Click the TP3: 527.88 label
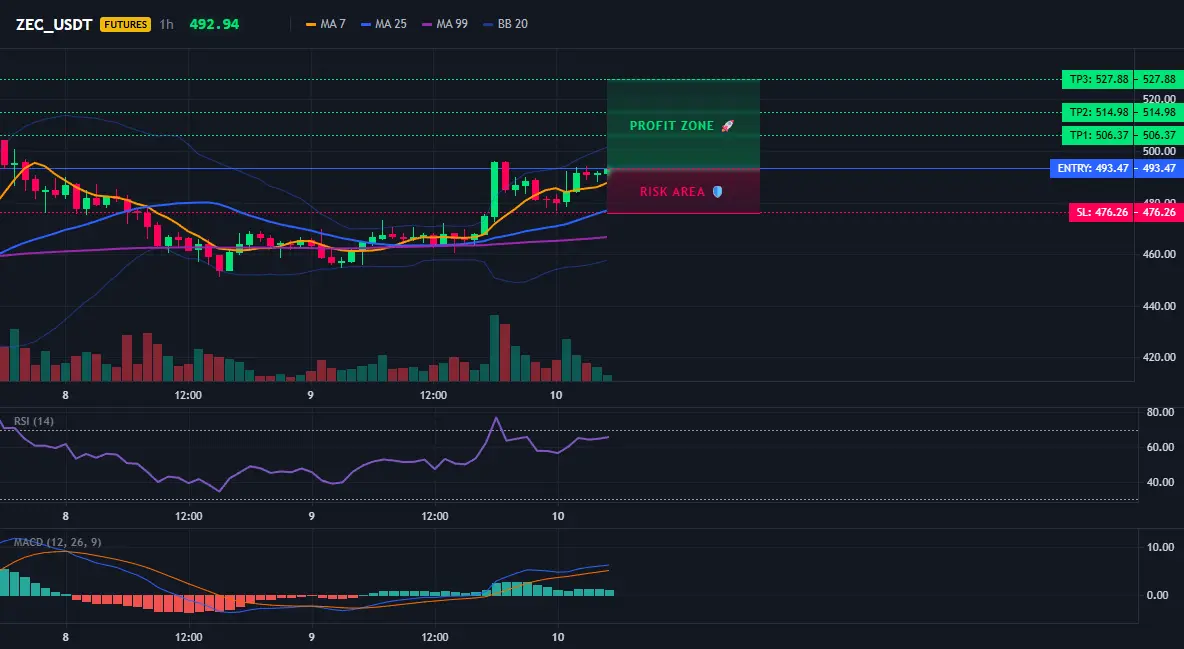 [1097, 79]
